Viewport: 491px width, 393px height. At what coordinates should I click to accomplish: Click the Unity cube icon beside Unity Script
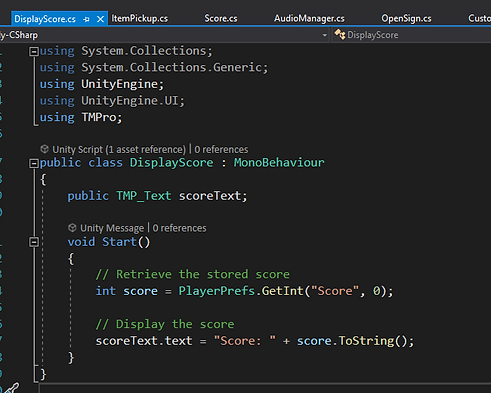44,149
